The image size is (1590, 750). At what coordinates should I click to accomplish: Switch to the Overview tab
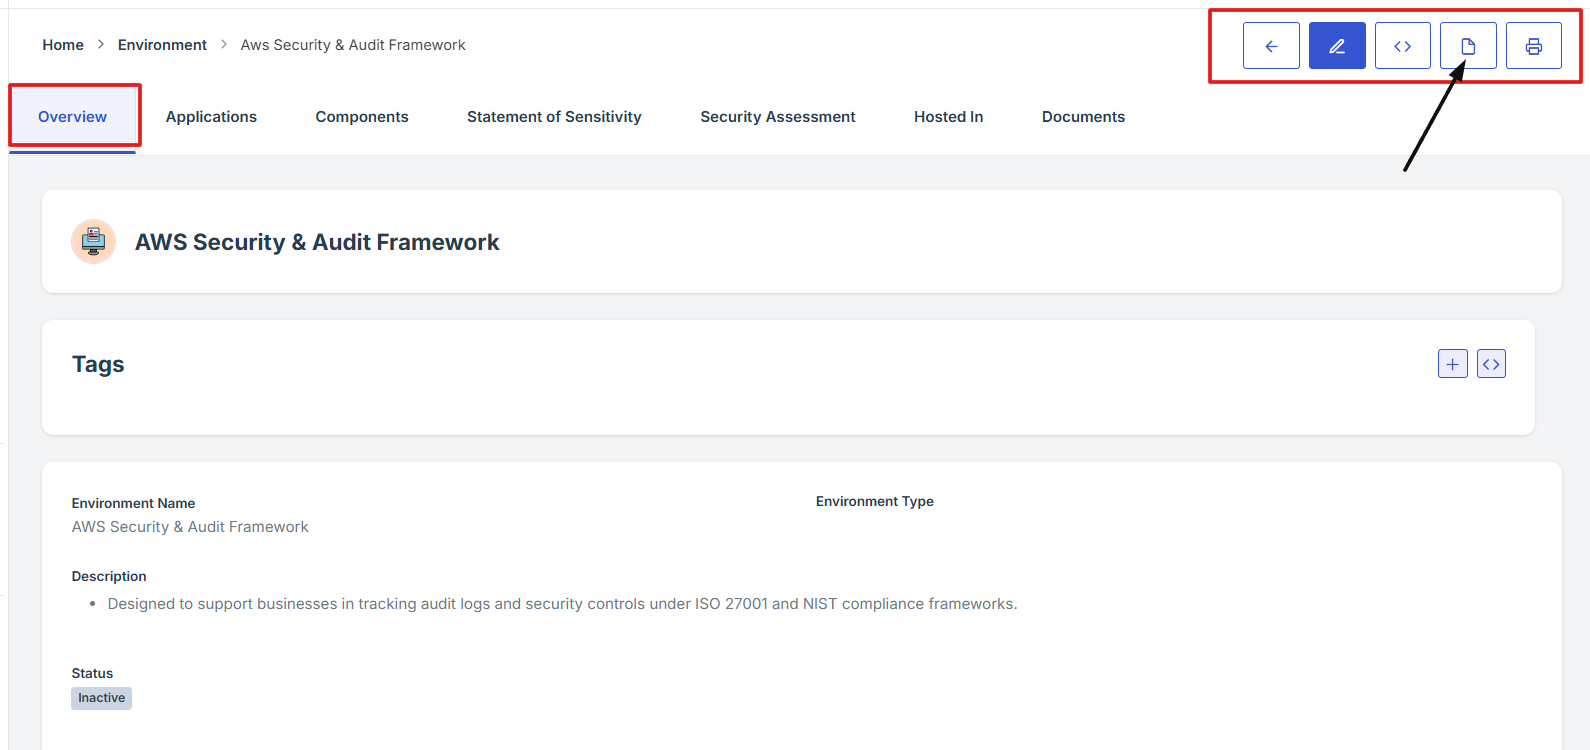click(x=72, y=117)
